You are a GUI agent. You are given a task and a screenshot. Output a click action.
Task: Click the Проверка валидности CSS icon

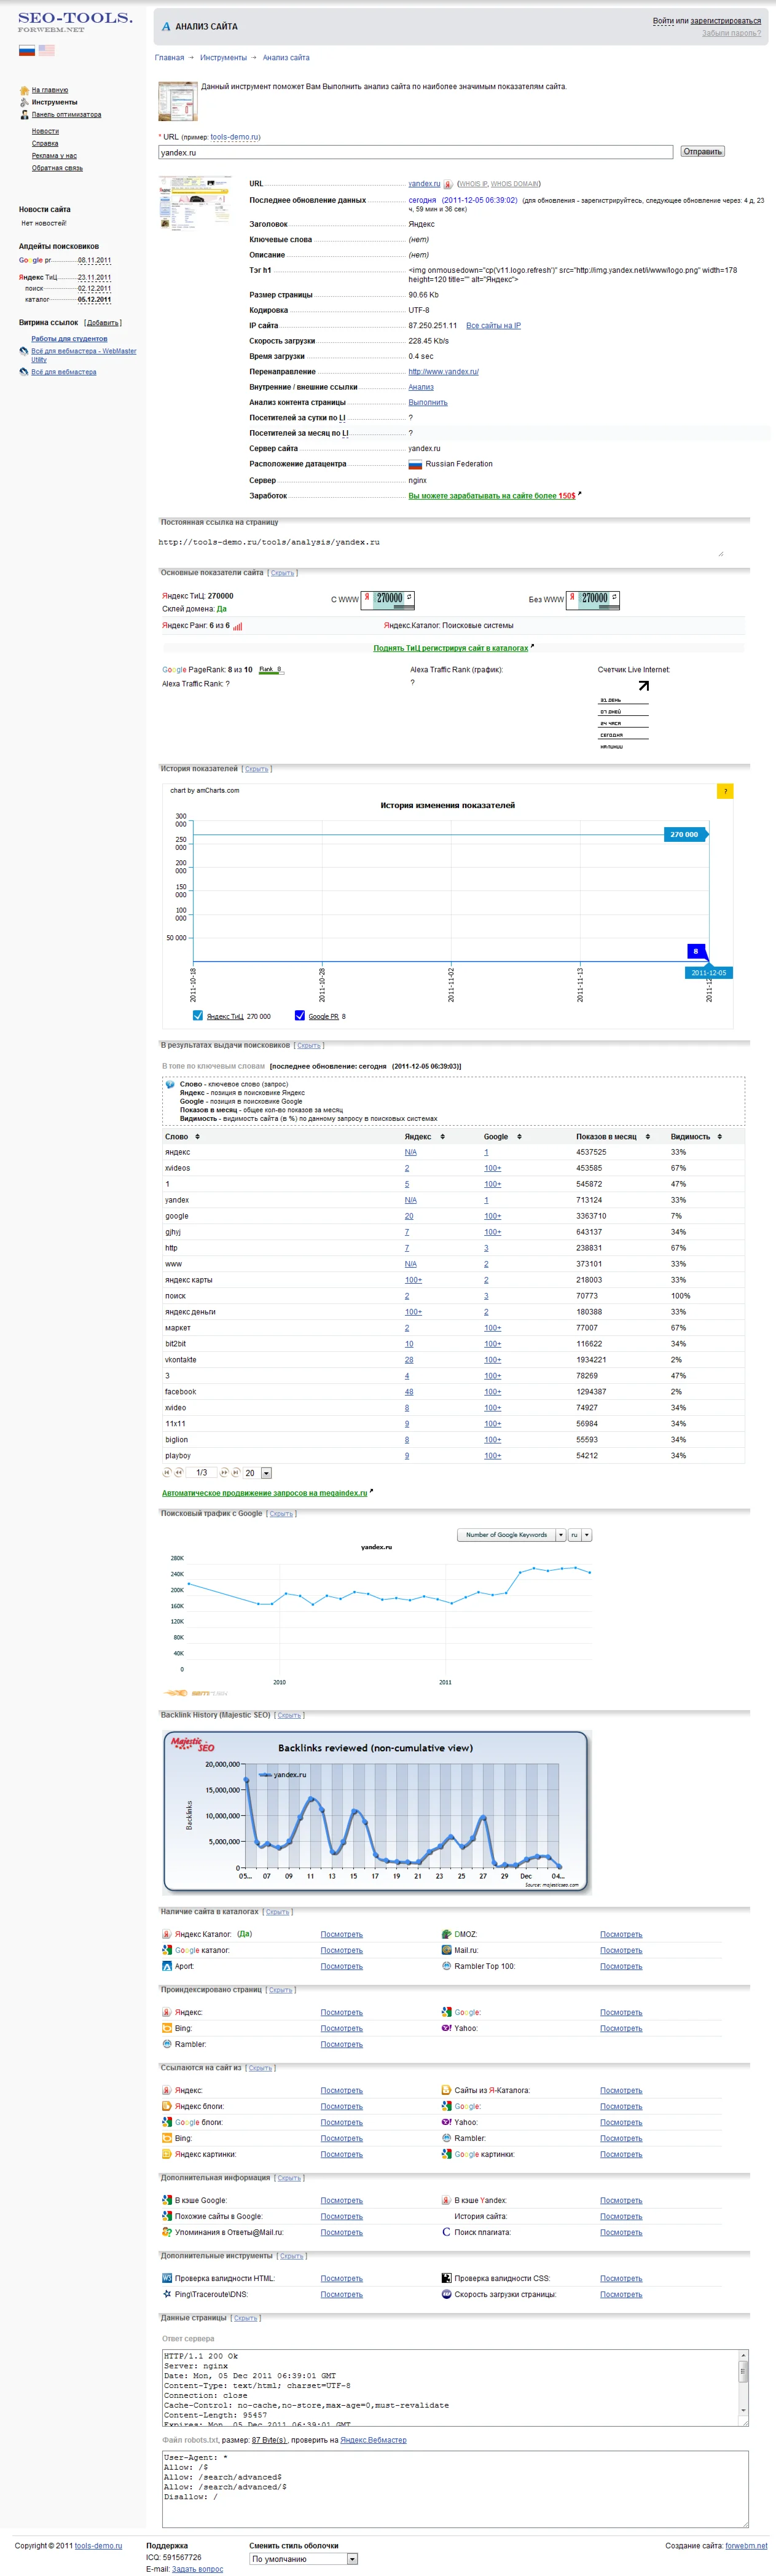point(446,2278)
